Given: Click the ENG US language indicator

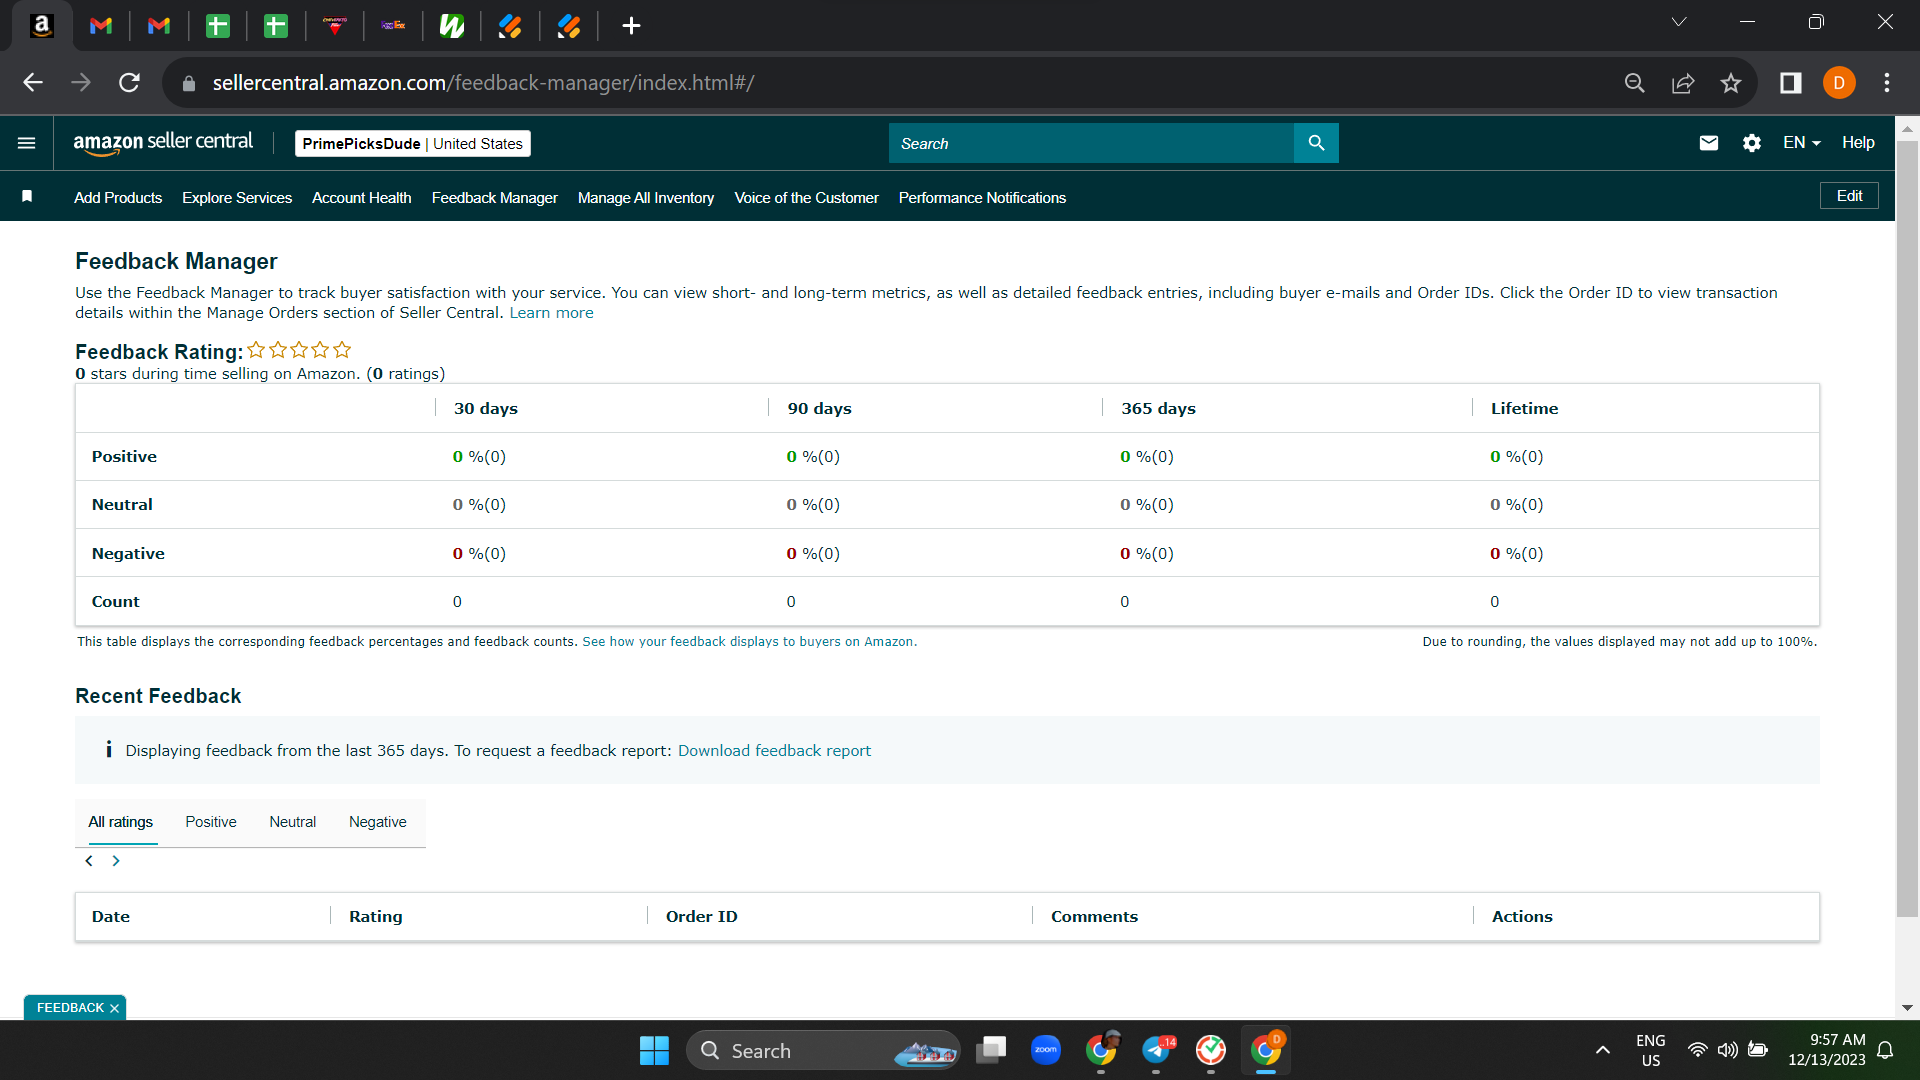Looking at the screenshot, I should (x=1651, y=1050).
